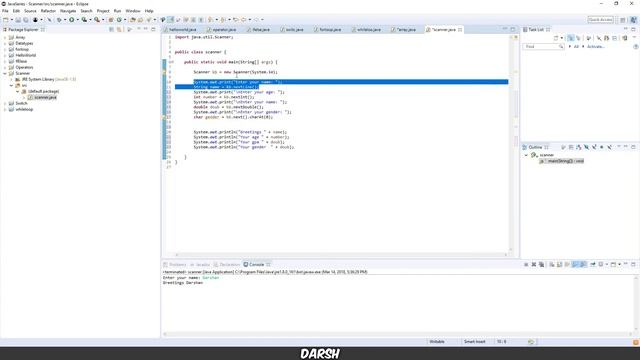Open dropdown arrow next to Run button
Screen dimensions: 640x360
78,20
